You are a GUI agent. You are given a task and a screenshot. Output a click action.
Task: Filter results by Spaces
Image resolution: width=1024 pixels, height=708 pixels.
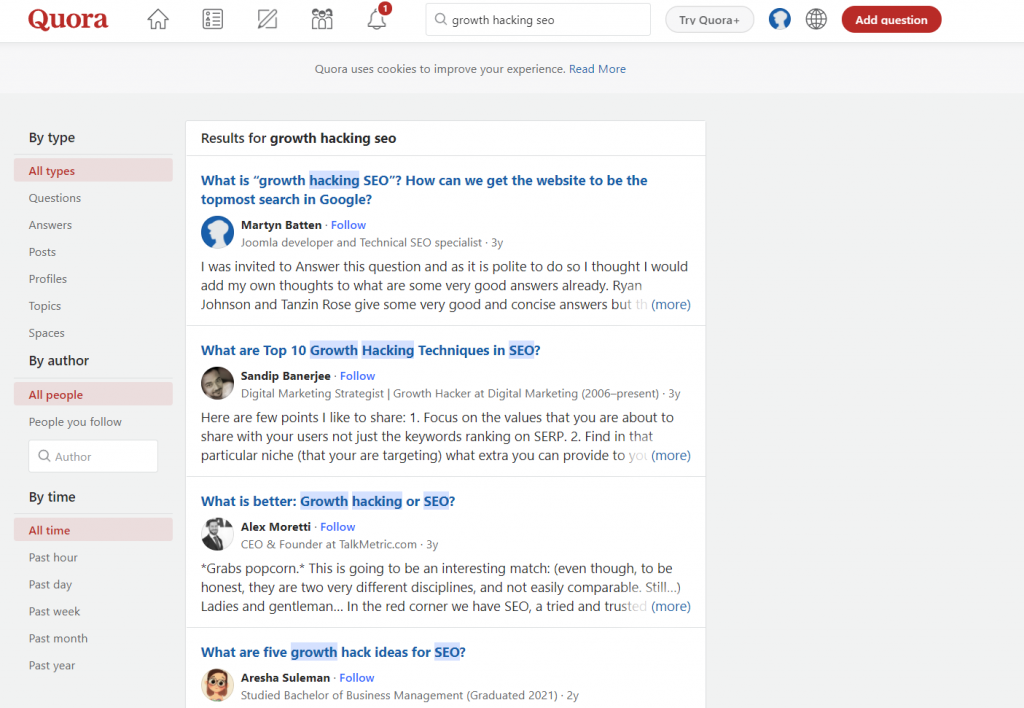pyautogui.click(x=46, y=333)
